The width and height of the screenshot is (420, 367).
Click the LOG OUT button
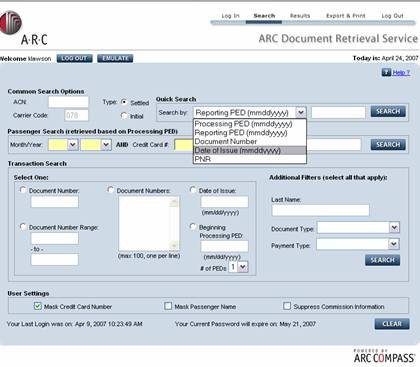pos(74,58)
